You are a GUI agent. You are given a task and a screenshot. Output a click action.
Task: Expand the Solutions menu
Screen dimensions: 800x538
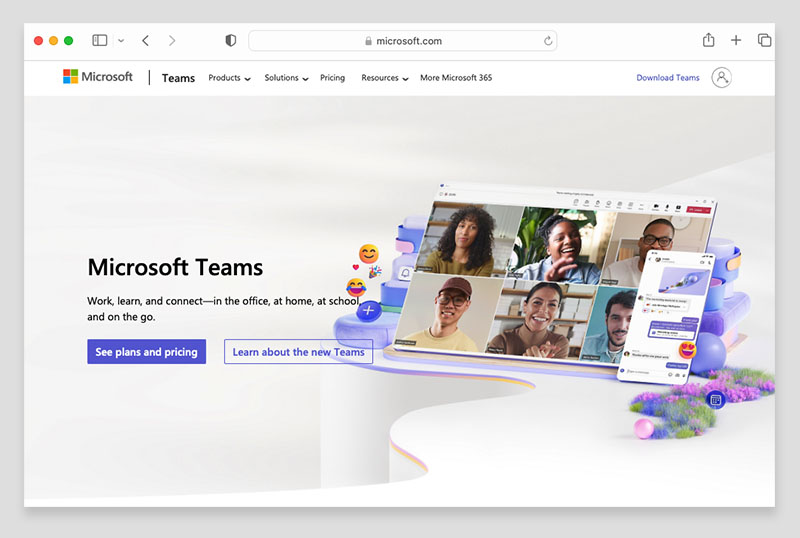[286, 78]
